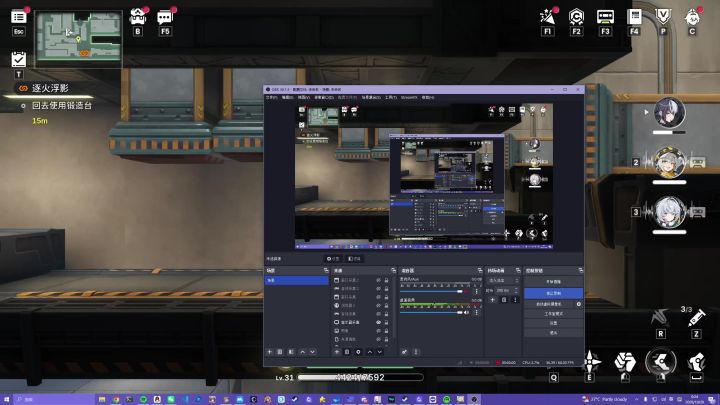Click the Exit button in OBS Controls
720x405 pixels.
[553, 332]
